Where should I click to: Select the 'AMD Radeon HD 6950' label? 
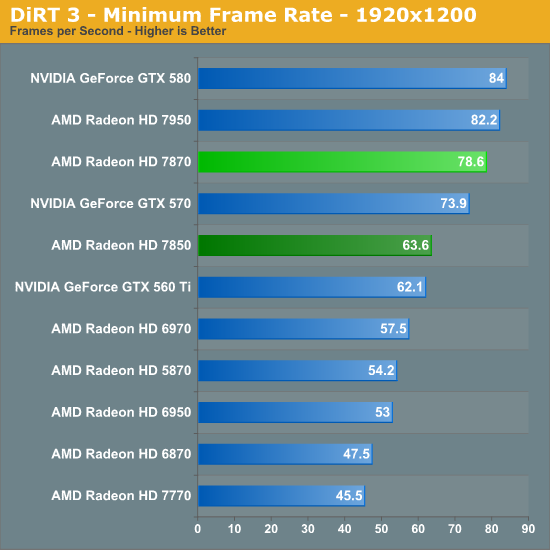[x=121, y=412]
